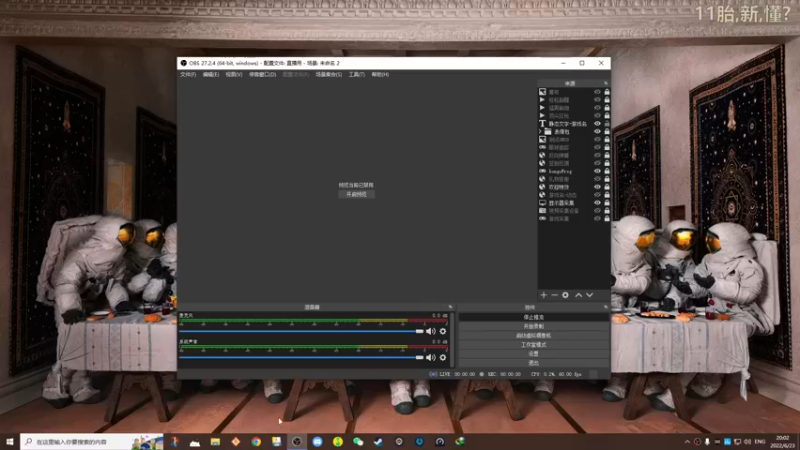The image size is (800, 450).
Task: Click the 麦克风 volume slider handle
Action: (x=419, y=331)
